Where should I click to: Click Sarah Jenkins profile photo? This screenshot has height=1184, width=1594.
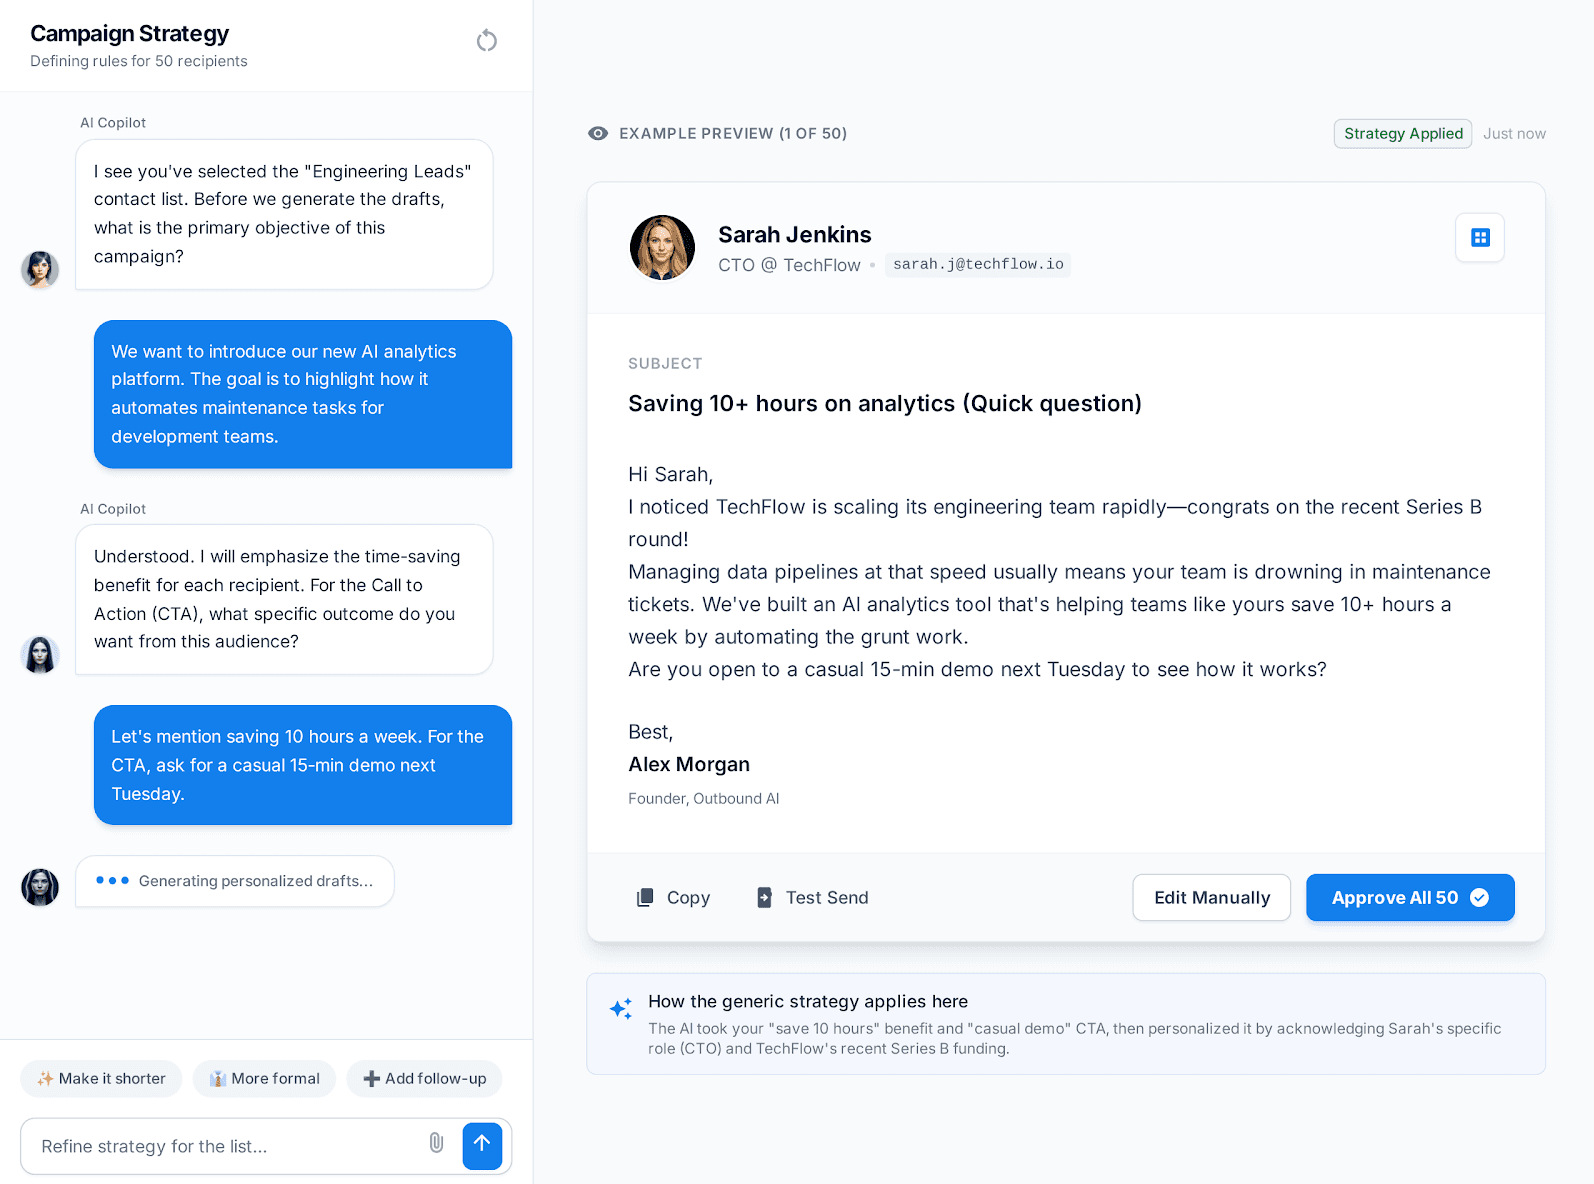(x=662, y=247)
